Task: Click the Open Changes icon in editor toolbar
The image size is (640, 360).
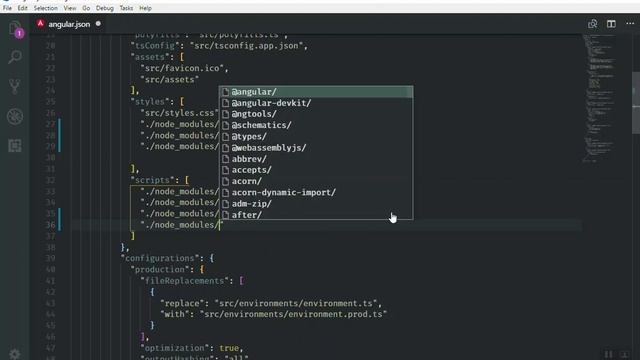Action: [x=593, y=24]
